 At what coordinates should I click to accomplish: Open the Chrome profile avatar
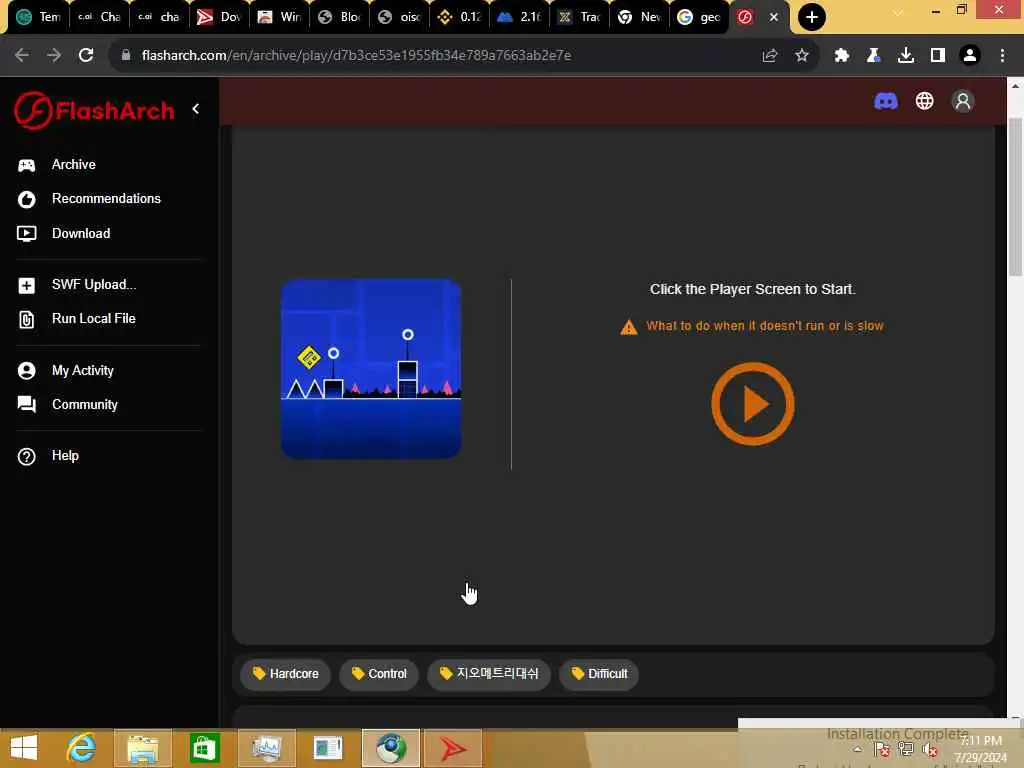pyautogui.click(x=970, y=56)
